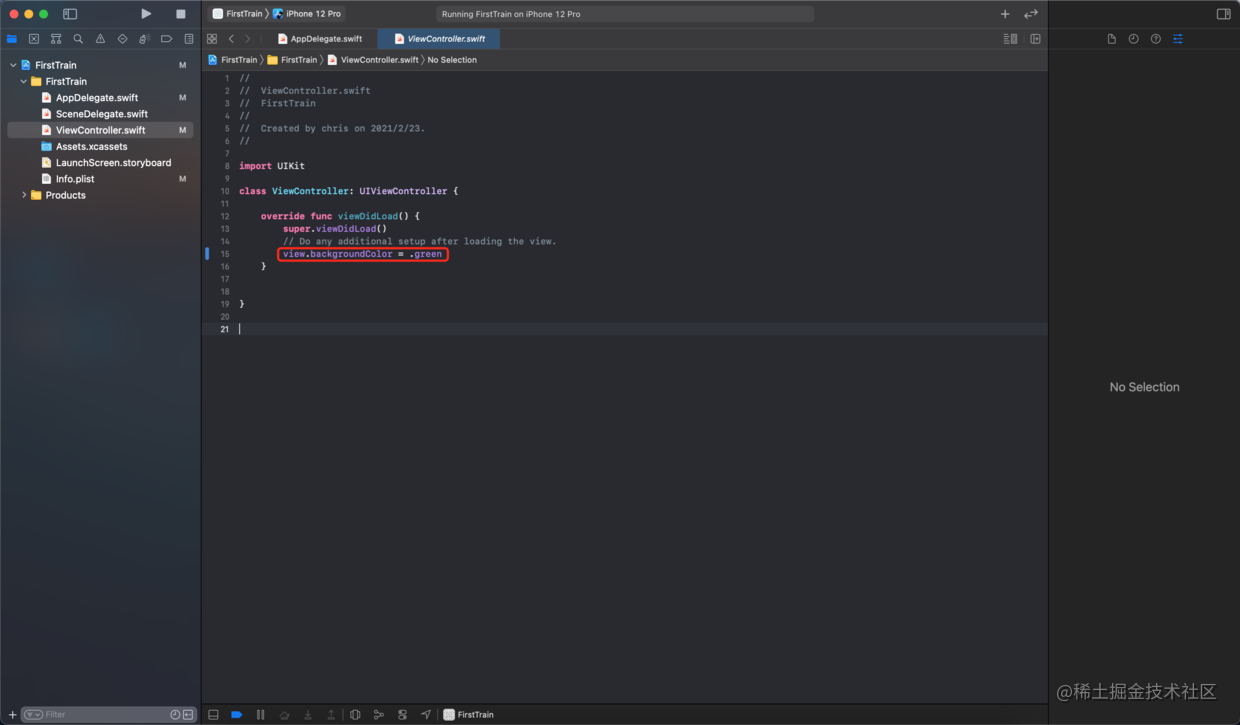Adjust editor options lines icon
Screen dimensions: 1240x725
[x=1010, y=39]
